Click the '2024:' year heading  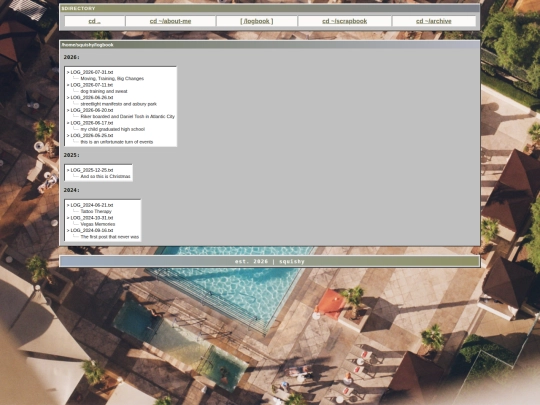pos(72,190)
